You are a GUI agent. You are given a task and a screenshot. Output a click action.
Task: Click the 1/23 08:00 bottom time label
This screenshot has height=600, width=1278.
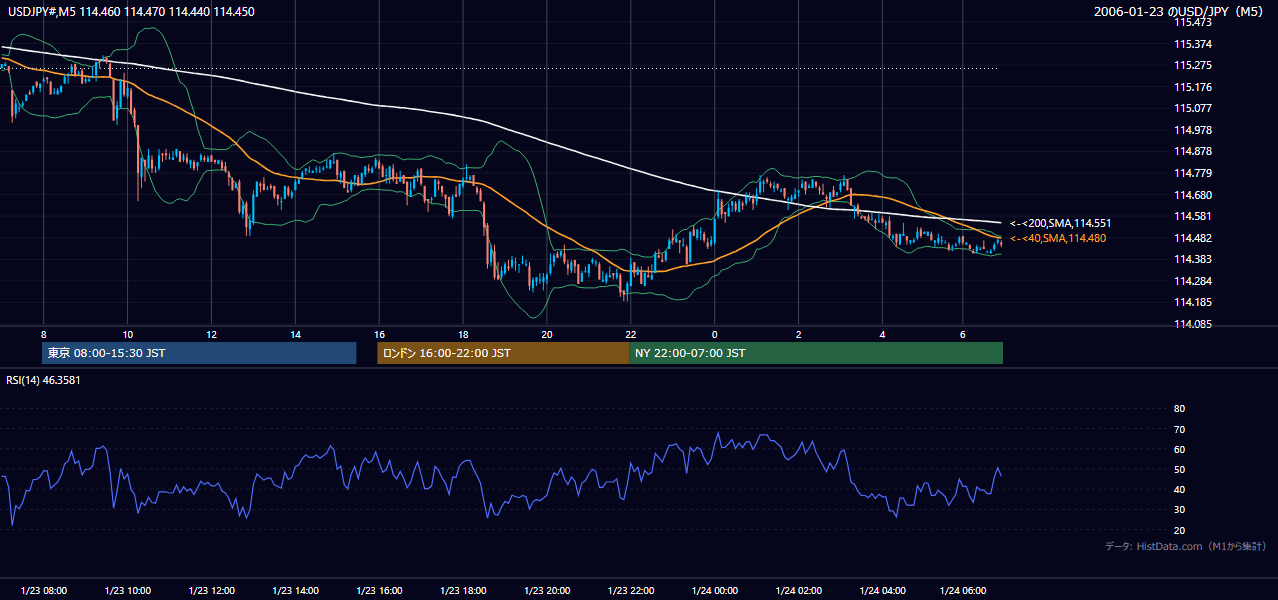(43, 590)
